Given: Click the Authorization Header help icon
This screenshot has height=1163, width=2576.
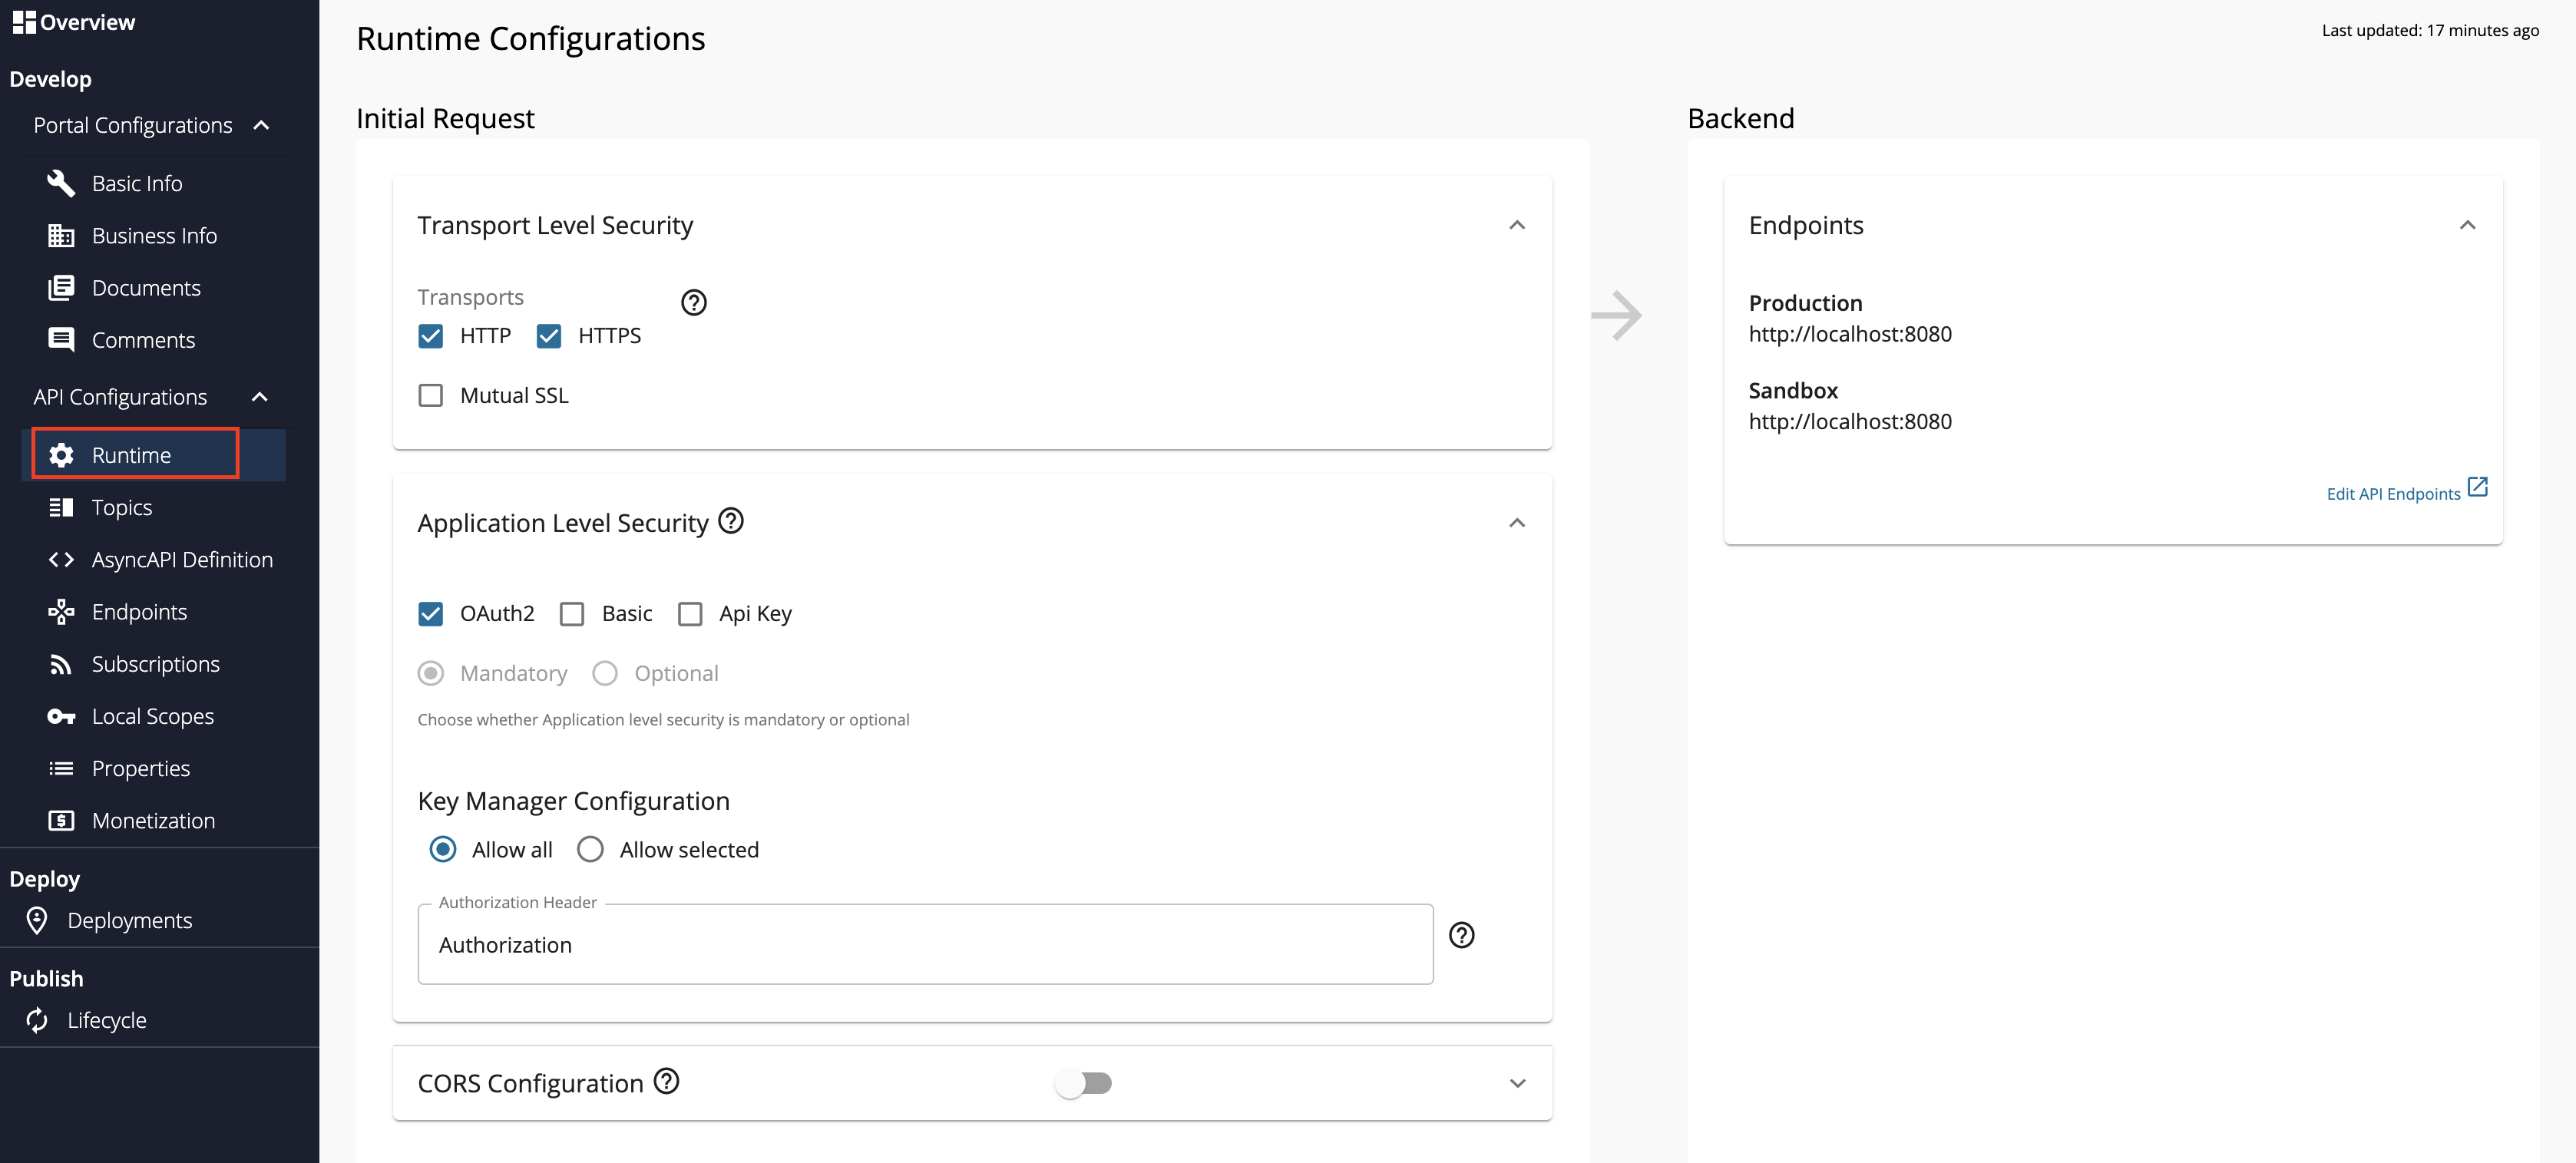Looking at the screenshot, I should (x=1462, y=935).
